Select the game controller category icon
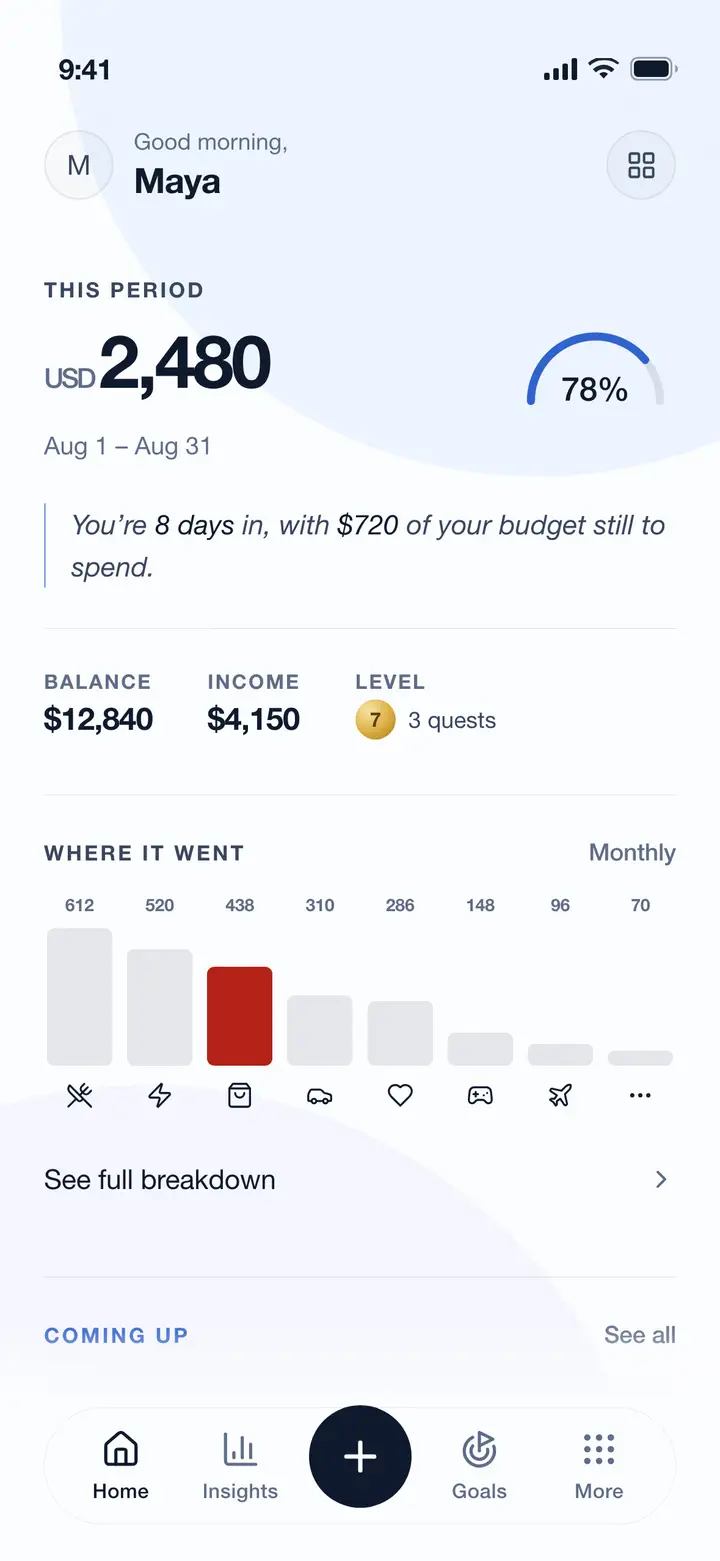 [480, 1096]
